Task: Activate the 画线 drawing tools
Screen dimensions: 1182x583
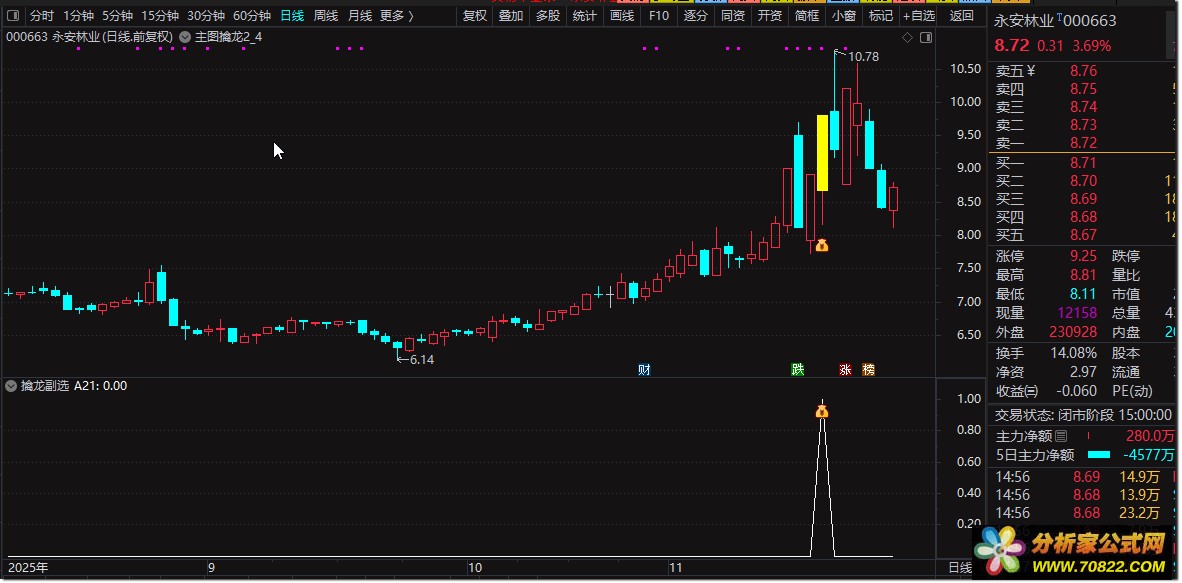Action: coord(622,16)
